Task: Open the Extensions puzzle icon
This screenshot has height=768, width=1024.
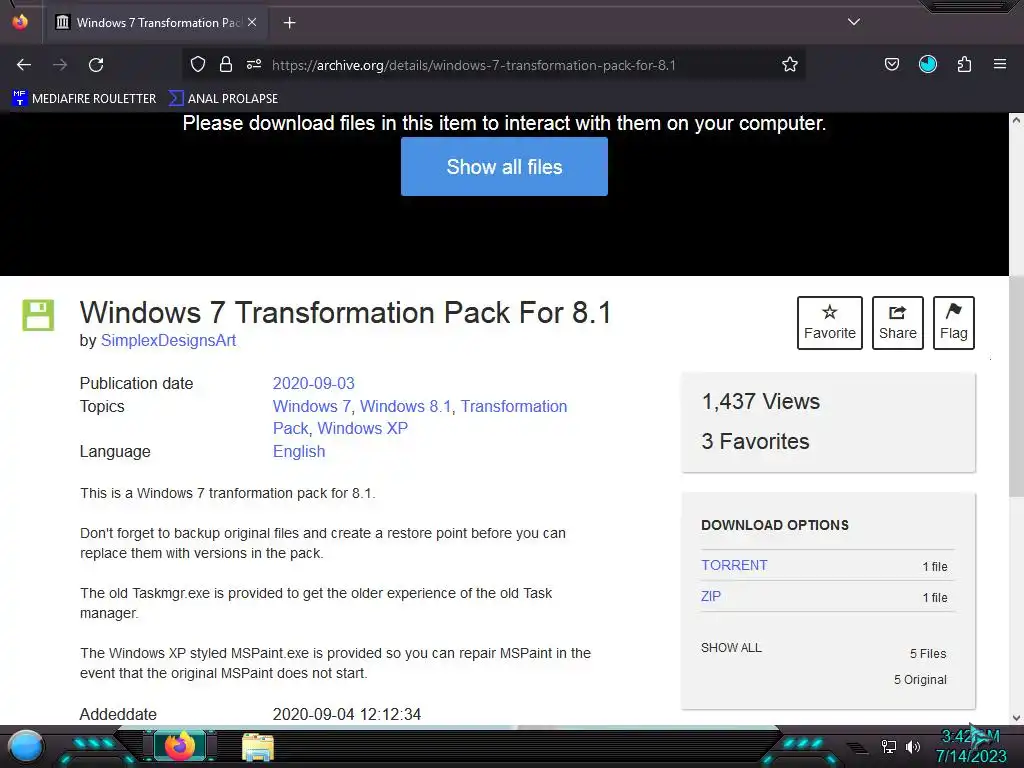Action: point(964,64)
